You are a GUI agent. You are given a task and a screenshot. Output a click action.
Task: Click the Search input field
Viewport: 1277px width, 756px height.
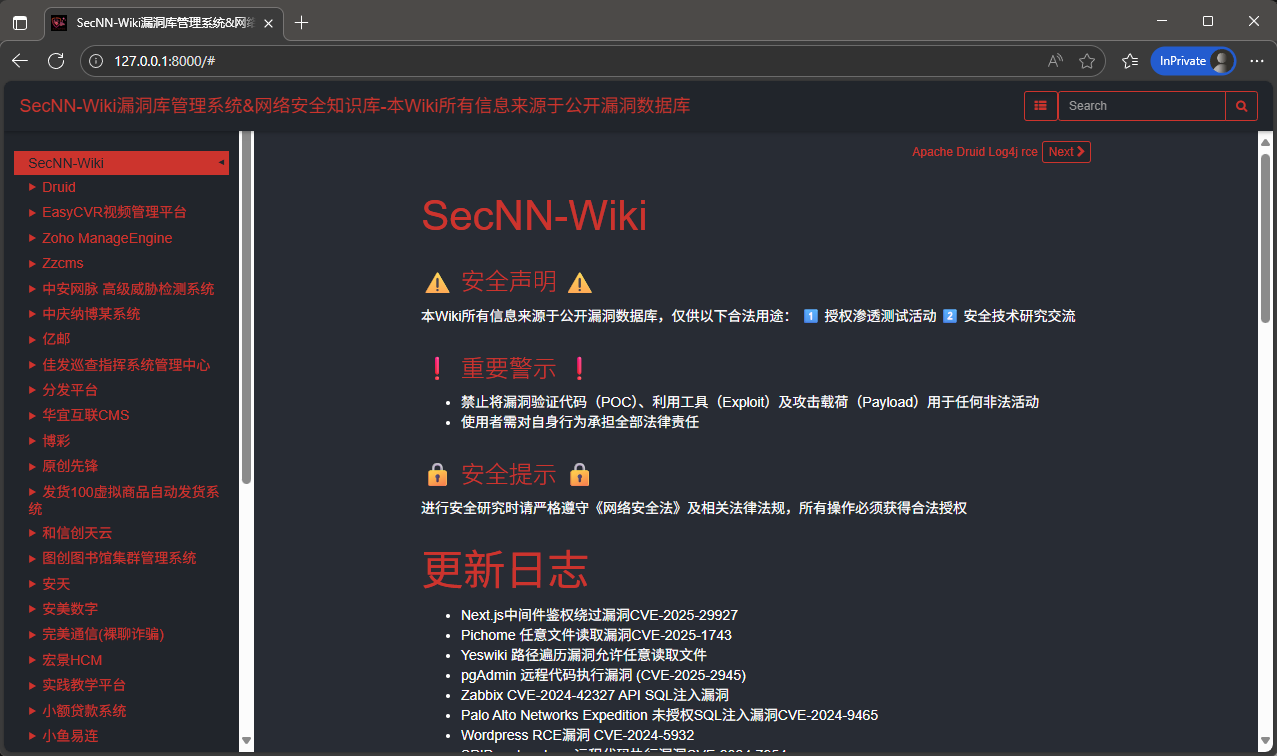1142,106
